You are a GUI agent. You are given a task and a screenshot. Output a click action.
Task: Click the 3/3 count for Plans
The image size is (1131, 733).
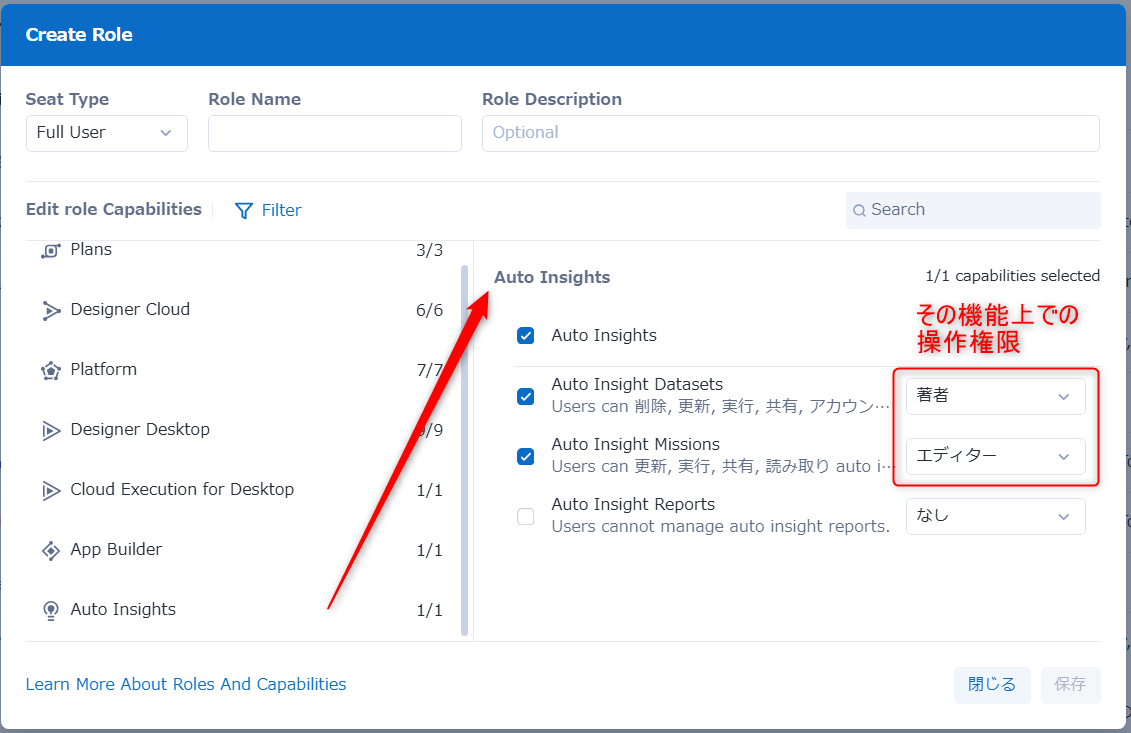[429, 250]
